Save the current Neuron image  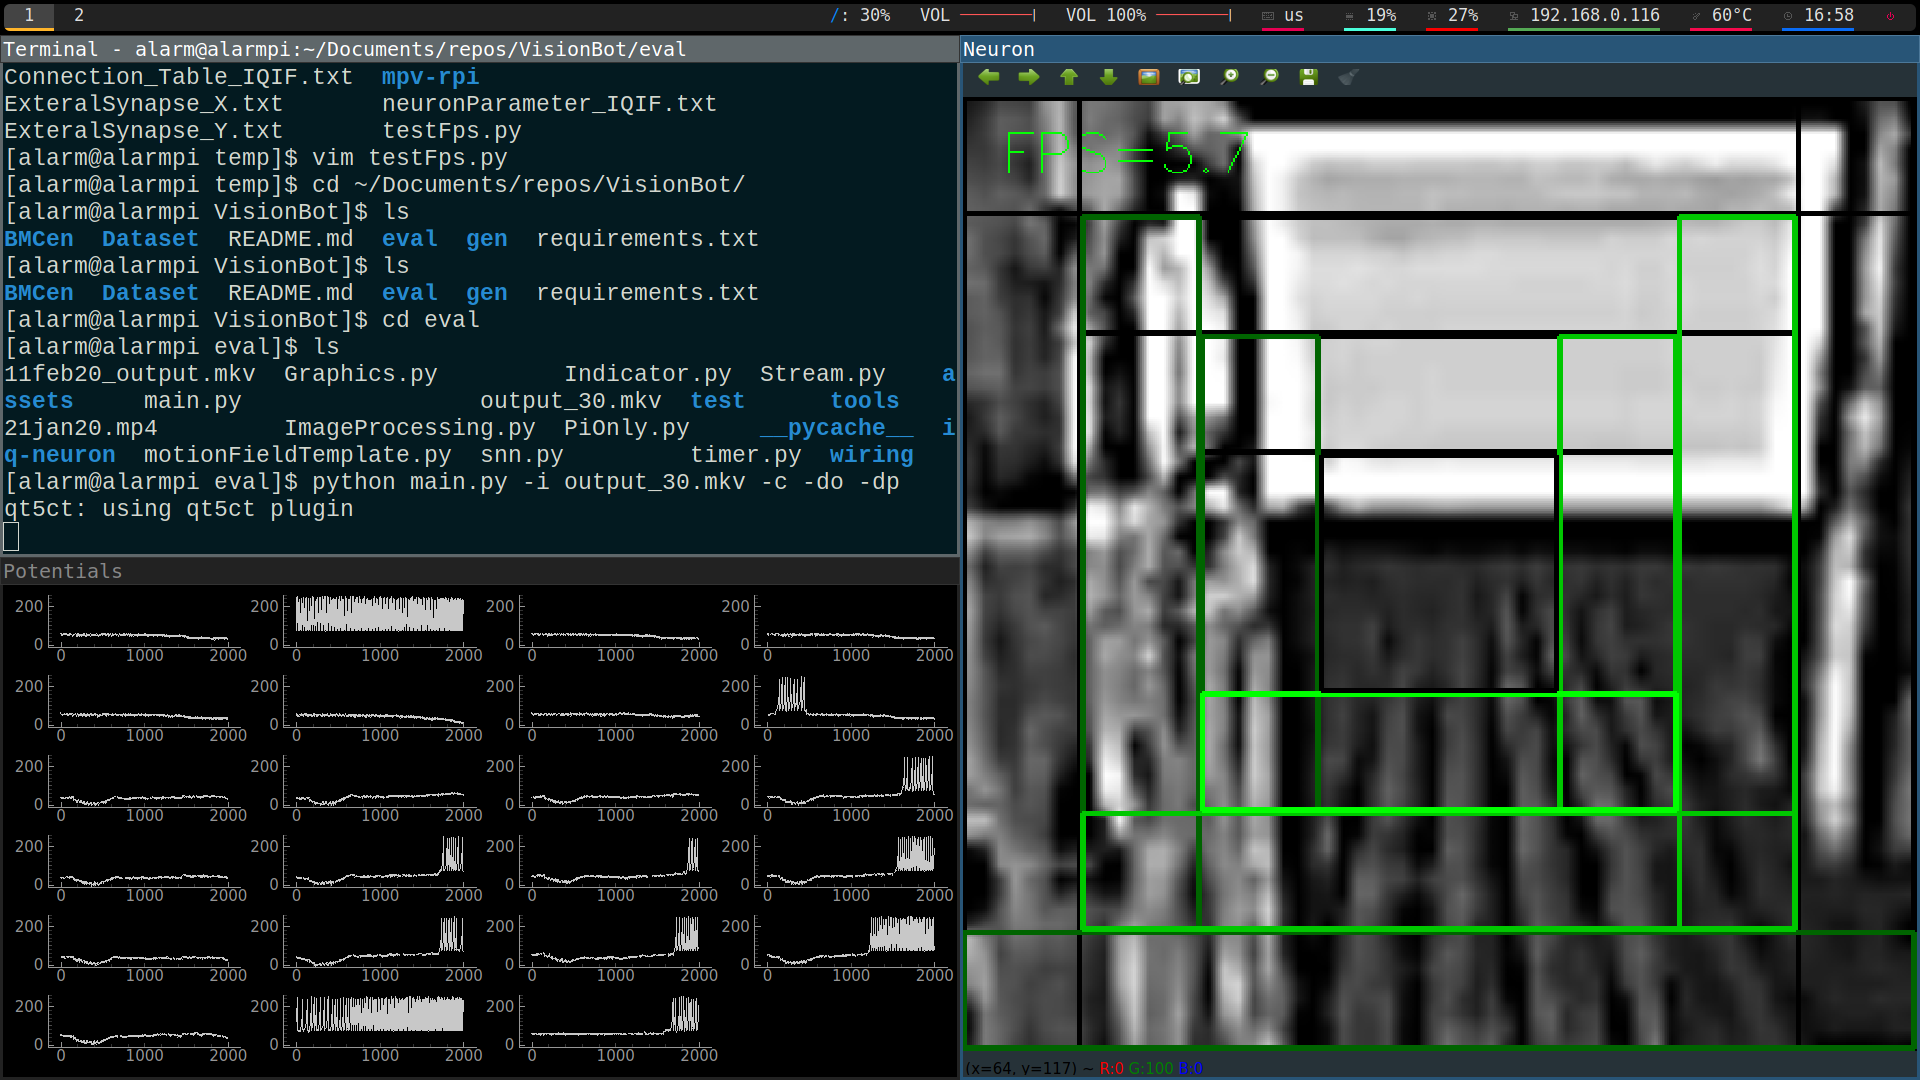click(x=1308, y=77)
